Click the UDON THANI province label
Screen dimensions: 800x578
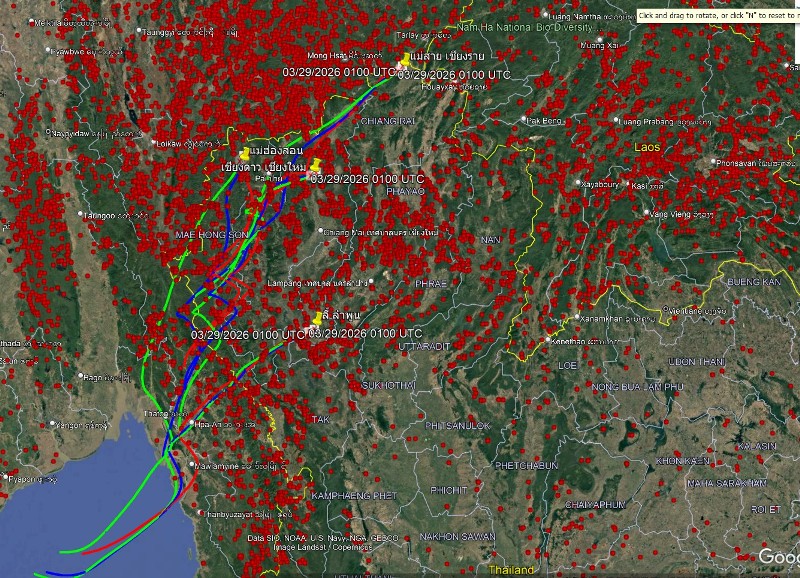[695, 361]
